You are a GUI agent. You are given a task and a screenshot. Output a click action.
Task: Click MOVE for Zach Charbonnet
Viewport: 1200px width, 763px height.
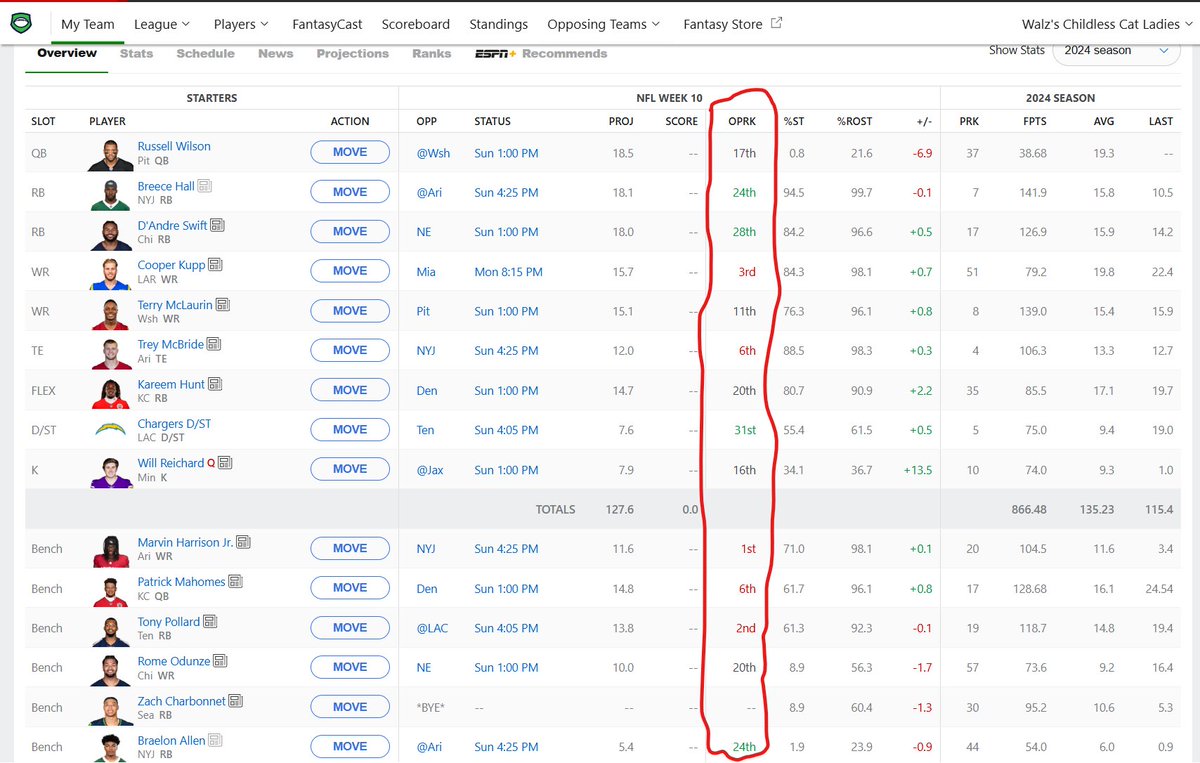[350, 707]
